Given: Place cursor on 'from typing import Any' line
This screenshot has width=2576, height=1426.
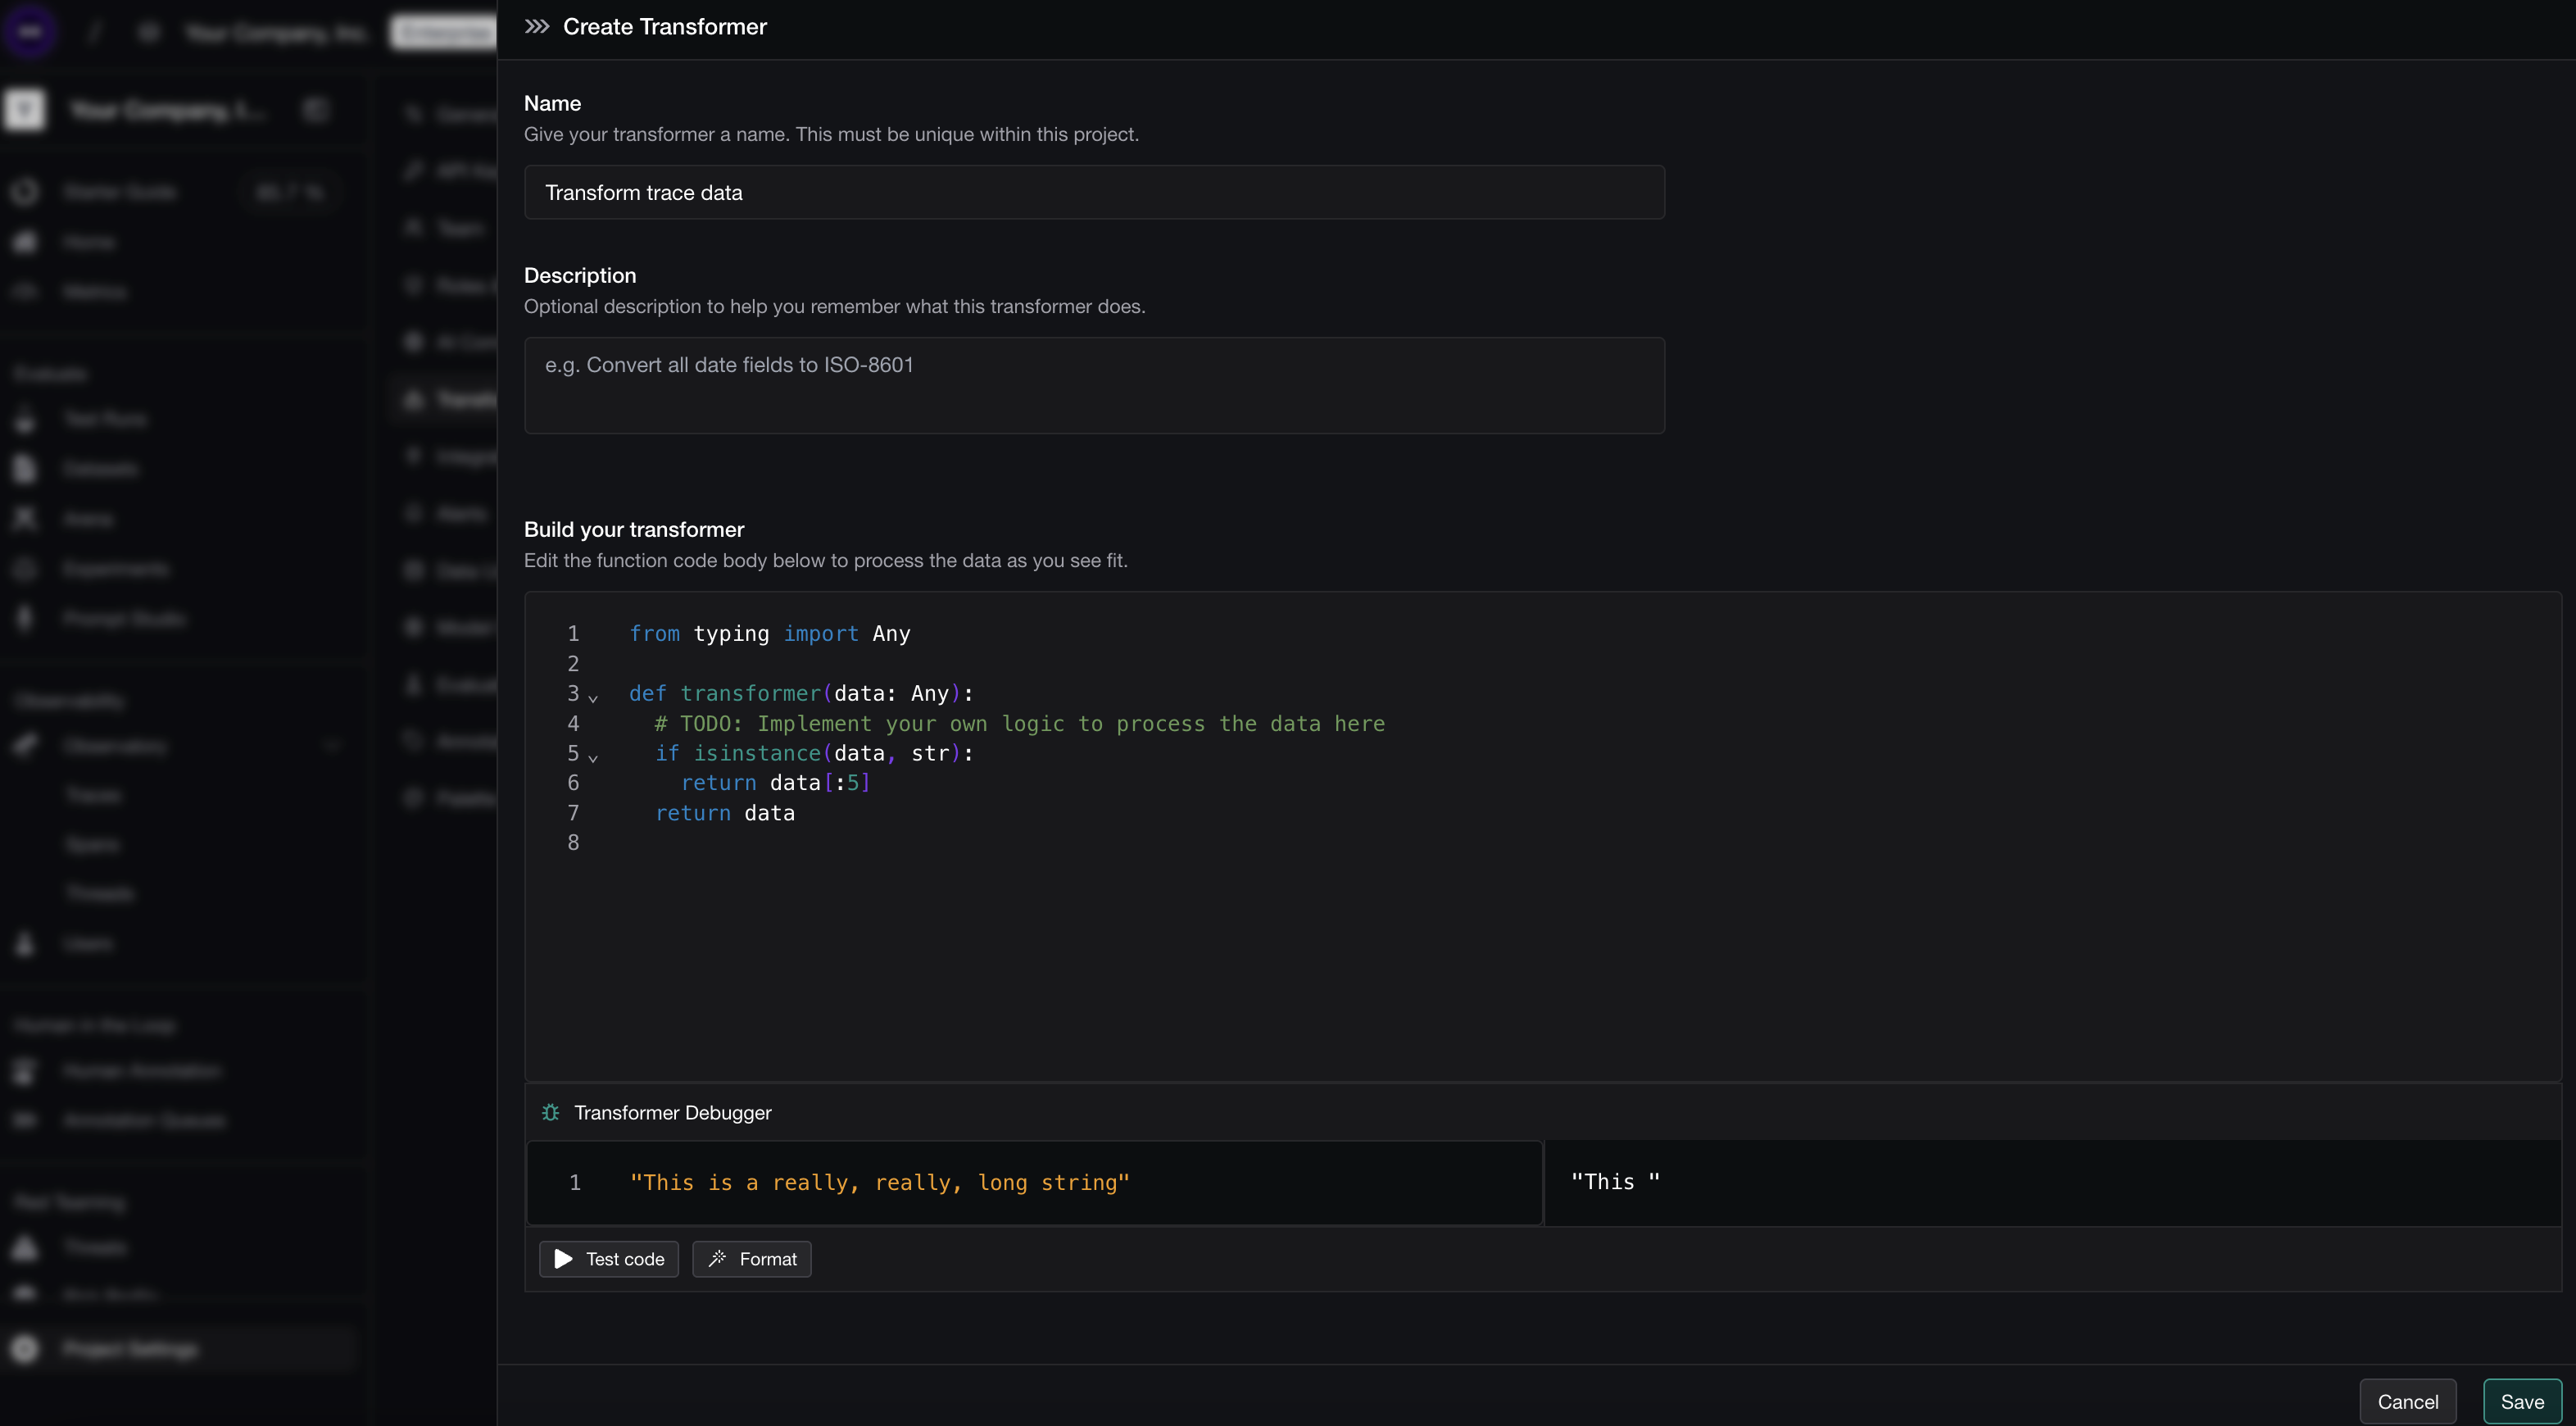Looking at the screenshot, I should point(769,633).
